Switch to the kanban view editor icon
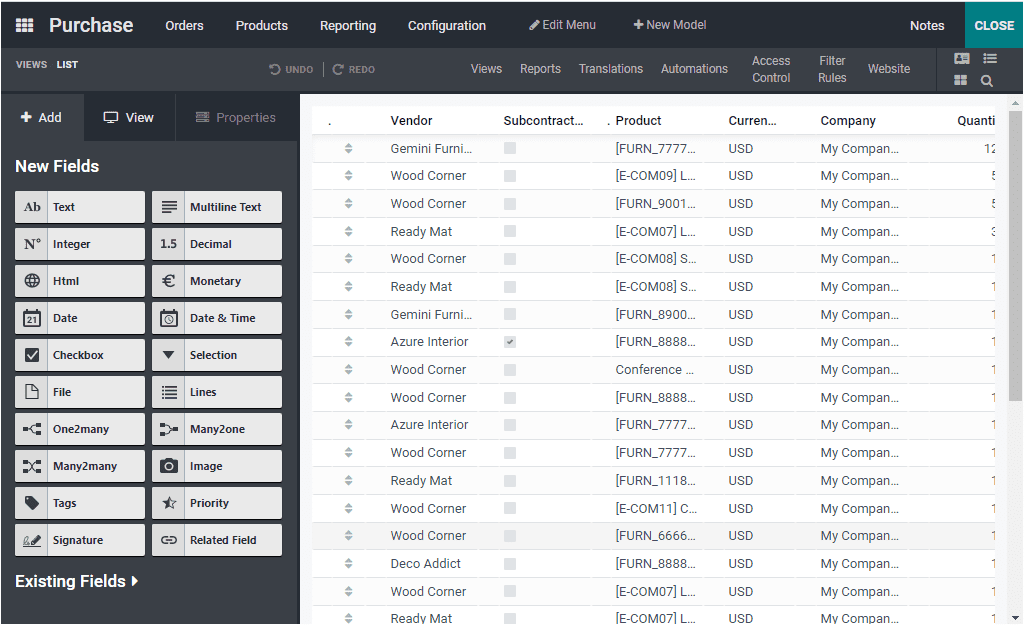Viewport: 1024px width, 625px height. (x=961, y=79)
